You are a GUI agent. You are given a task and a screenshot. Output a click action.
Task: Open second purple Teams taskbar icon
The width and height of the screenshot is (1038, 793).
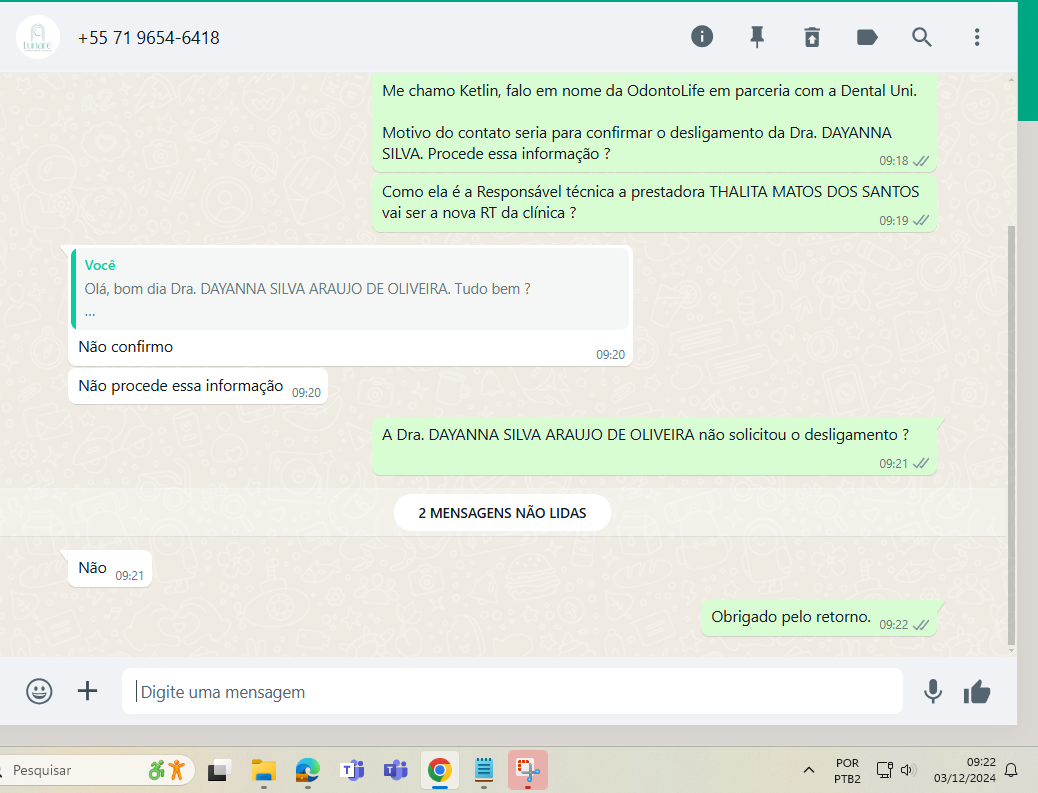pos(396,770)
